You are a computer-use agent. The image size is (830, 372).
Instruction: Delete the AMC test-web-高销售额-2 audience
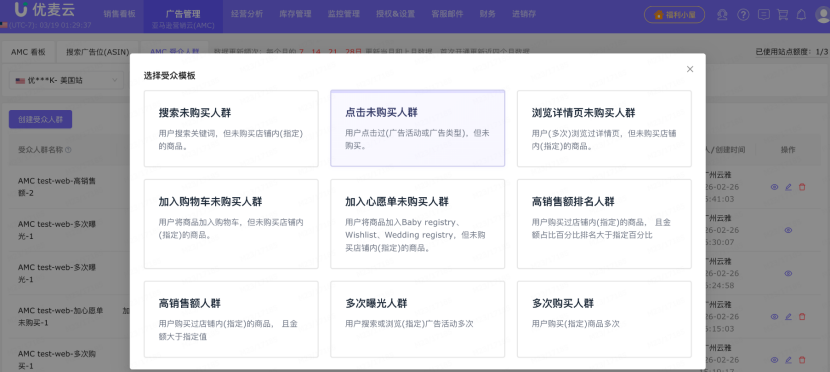(802, 187)
